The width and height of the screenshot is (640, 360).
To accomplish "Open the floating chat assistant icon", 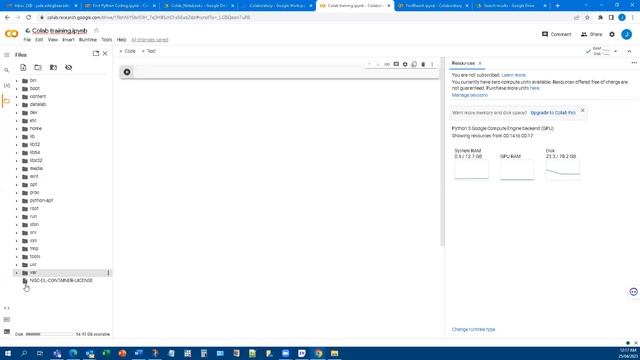I will pyautogui.click(x=633, y=292).
